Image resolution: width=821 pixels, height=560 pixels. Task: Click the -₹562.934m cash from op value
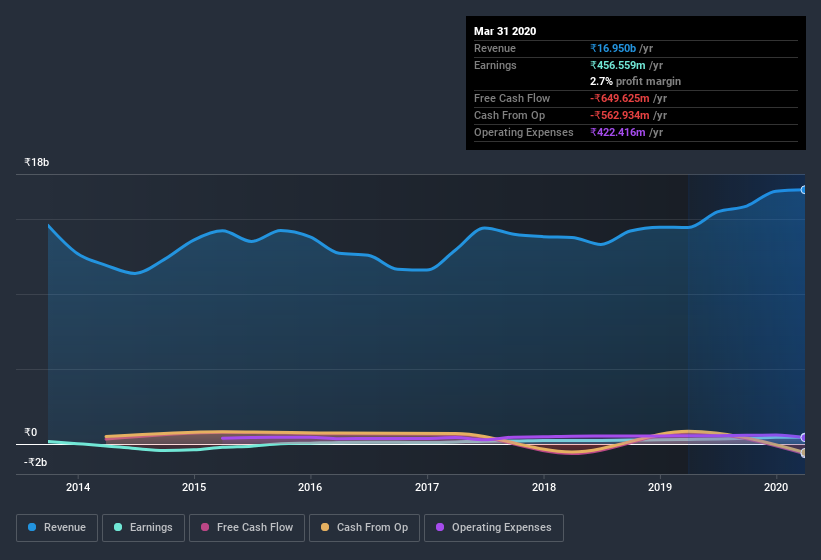620,115
